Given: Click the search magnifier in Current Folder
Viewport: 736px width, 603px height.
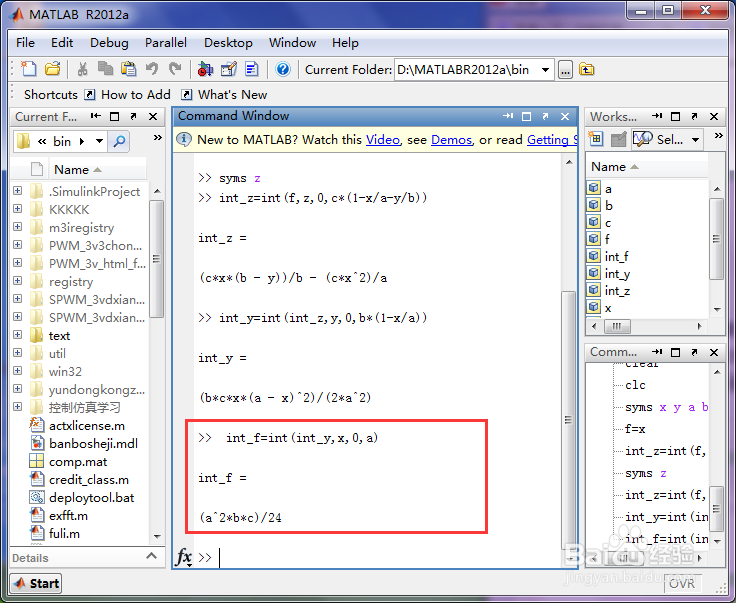Looking at the screenshot, I should tap(119, 141).
